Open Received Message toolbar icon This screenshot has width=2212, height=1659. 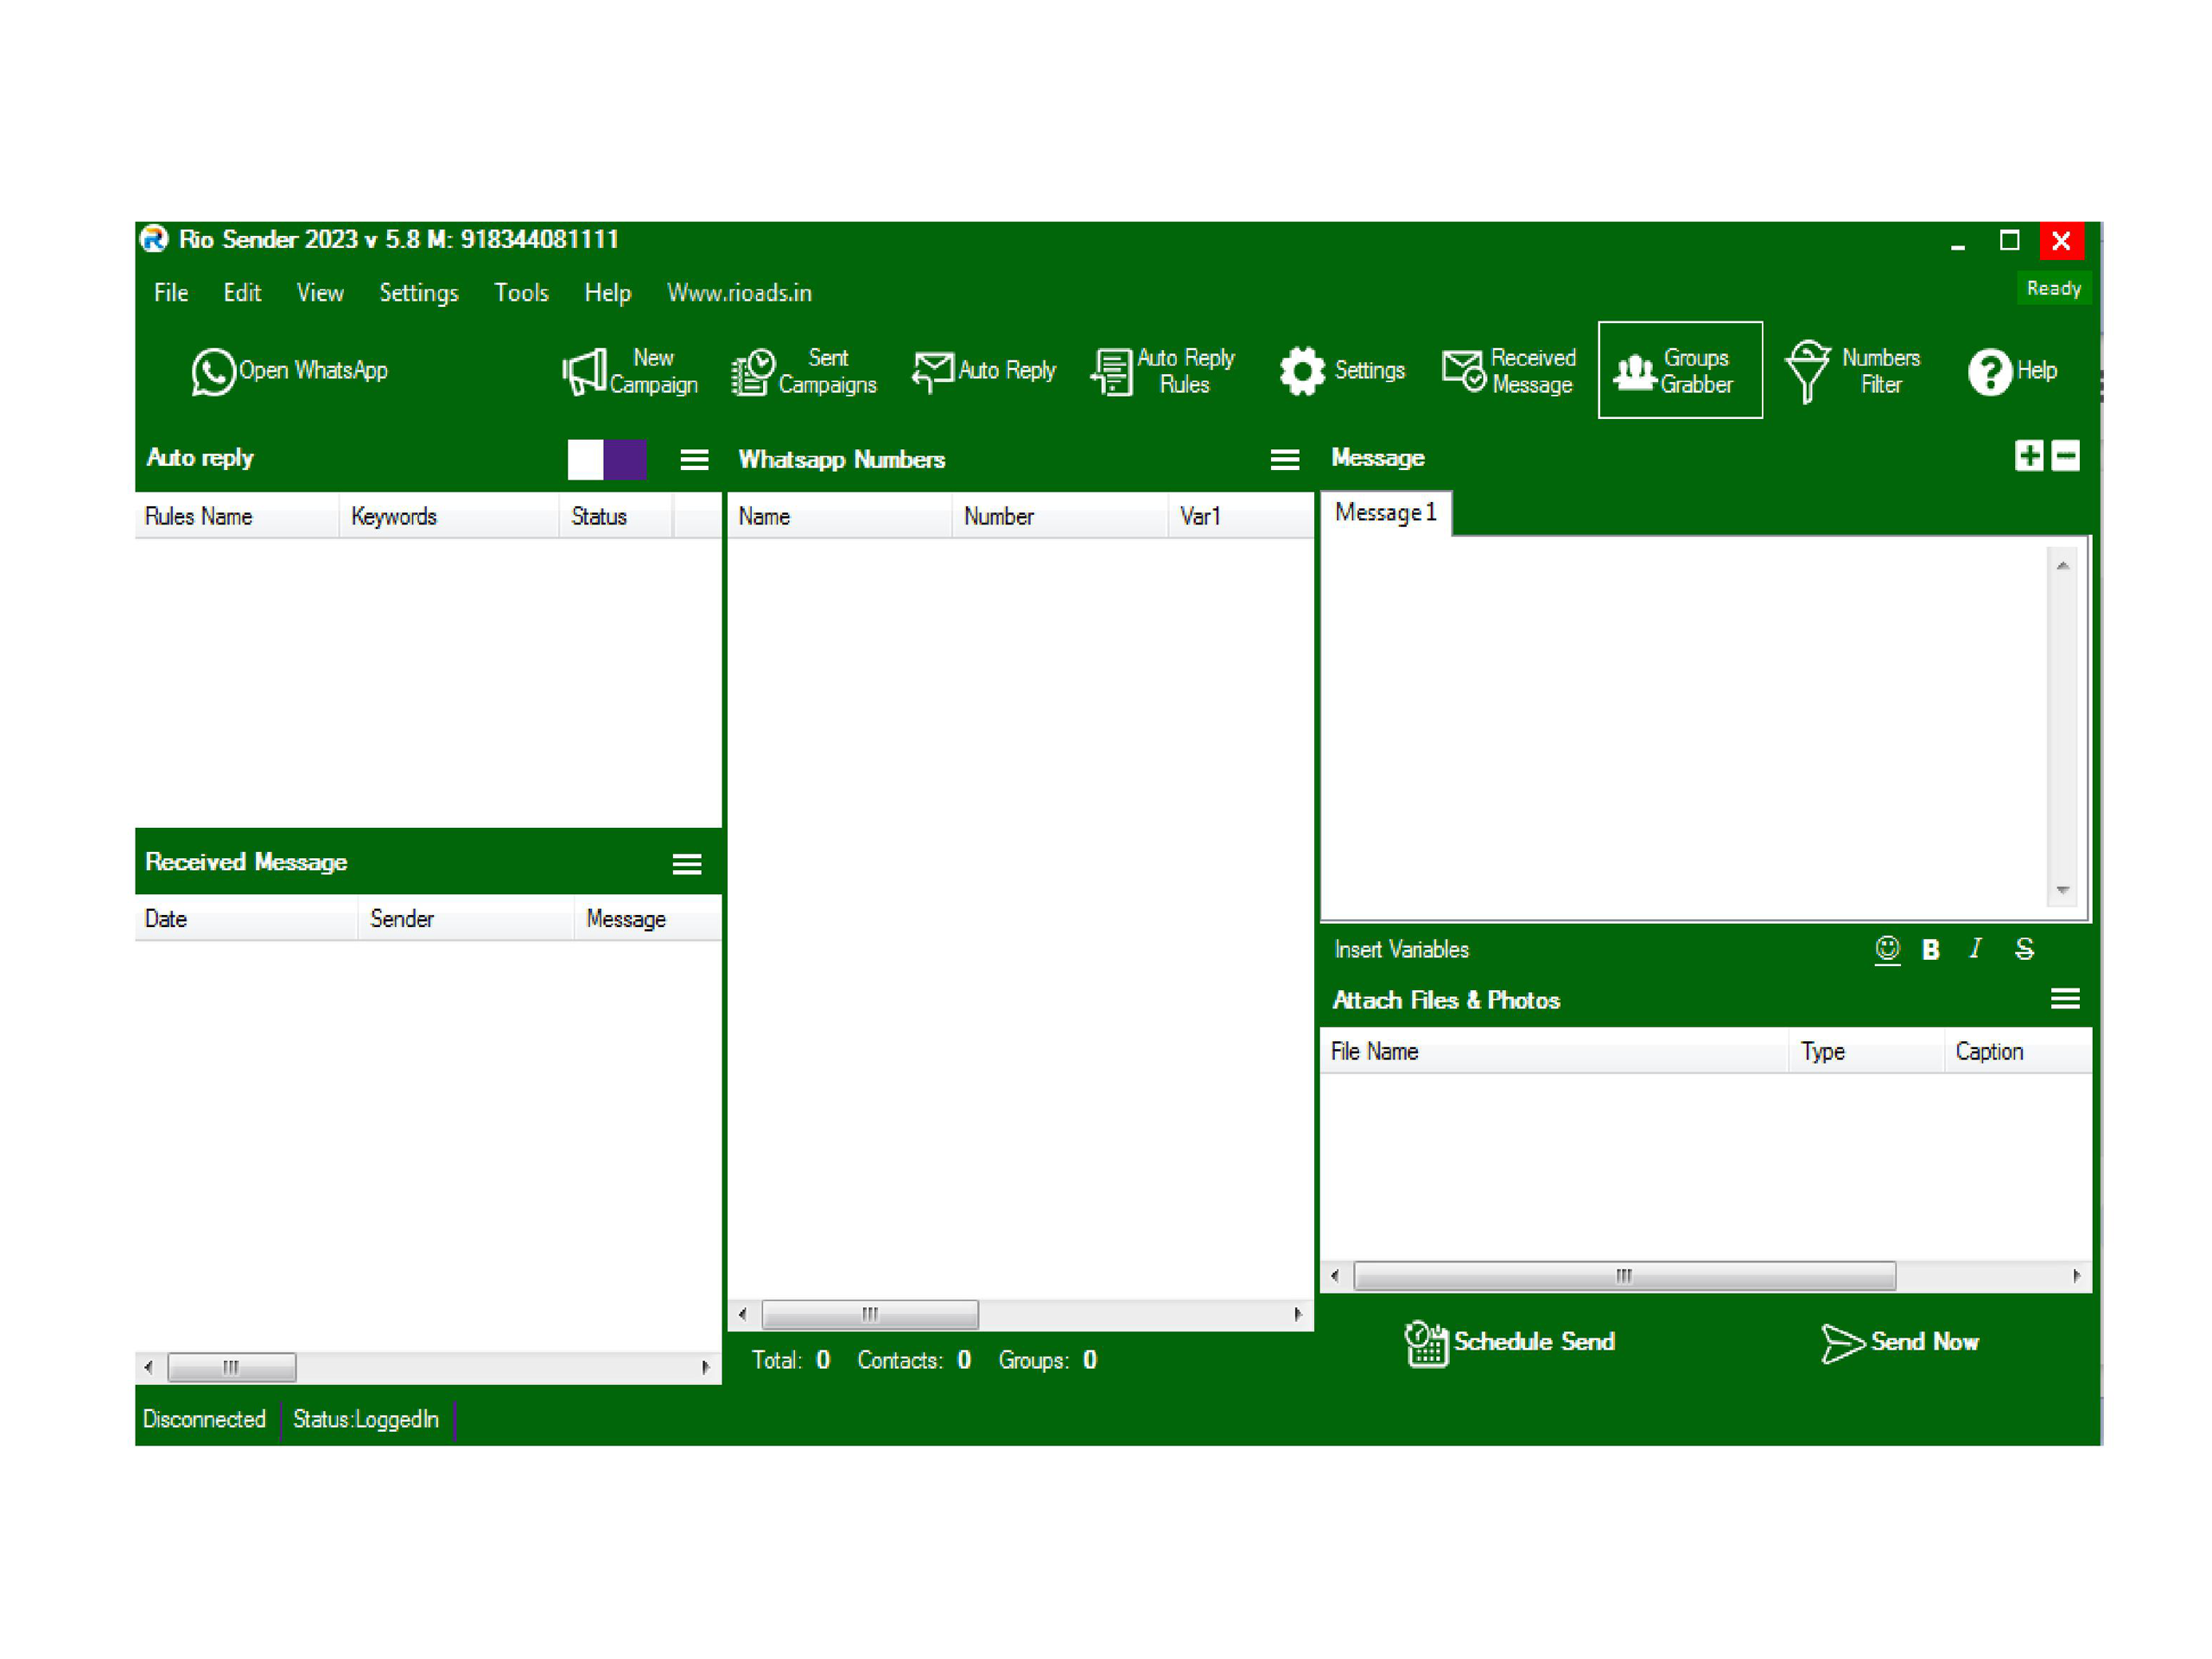coord(1463,371)
